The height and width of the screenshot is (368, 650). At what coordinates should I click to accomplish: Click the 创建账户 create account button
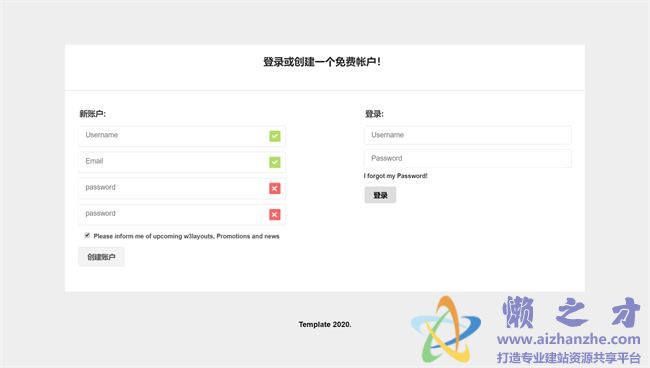coord(101,257)
